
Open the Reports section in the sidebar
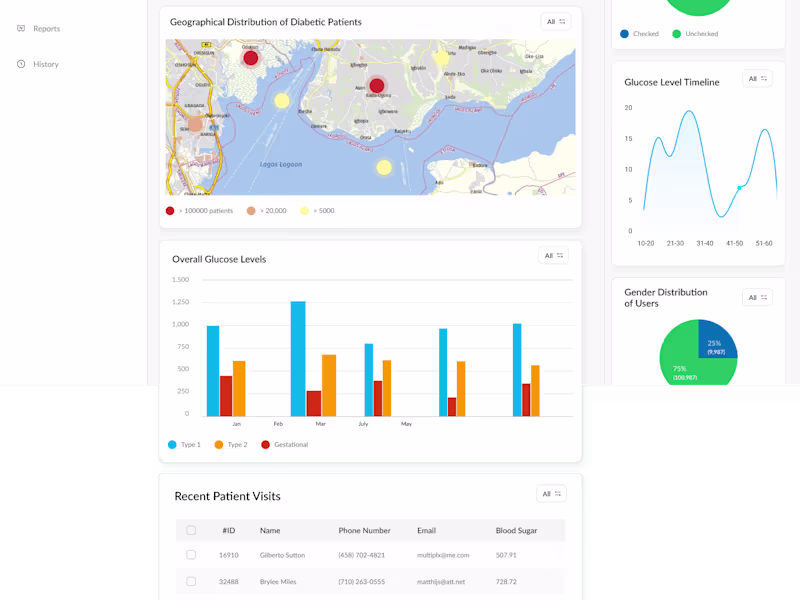point(40,28)
